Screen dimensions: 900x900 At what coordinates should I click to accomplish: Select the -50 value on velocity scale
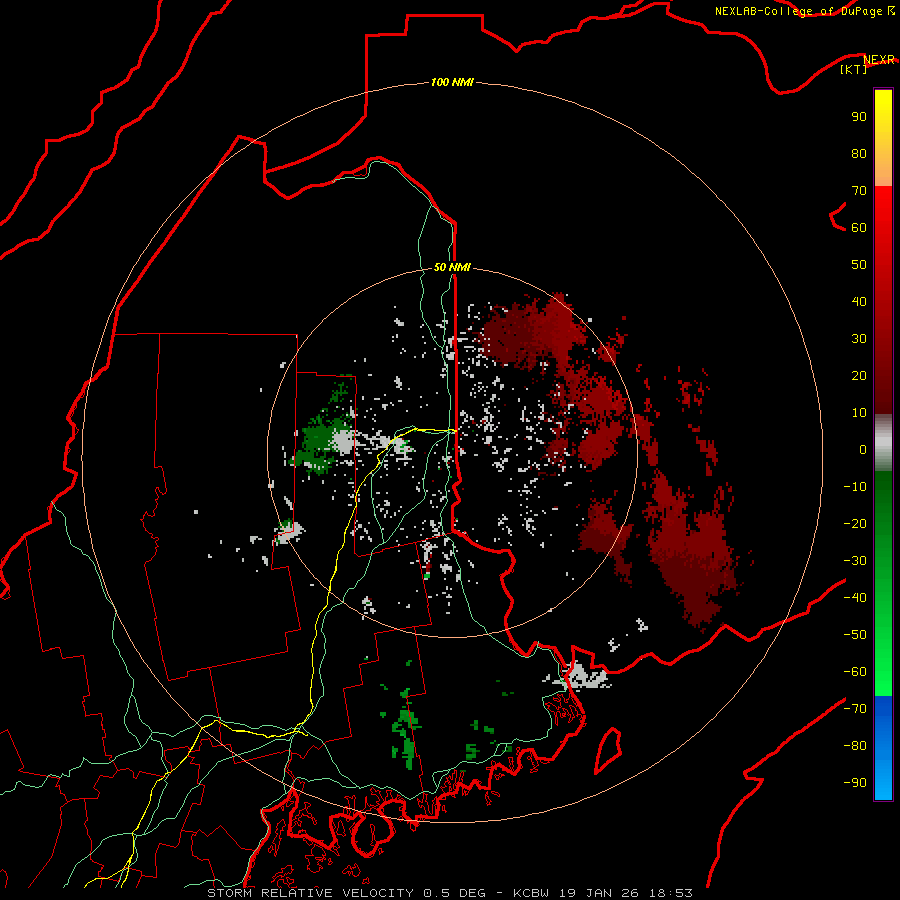(x=855, y=634)
